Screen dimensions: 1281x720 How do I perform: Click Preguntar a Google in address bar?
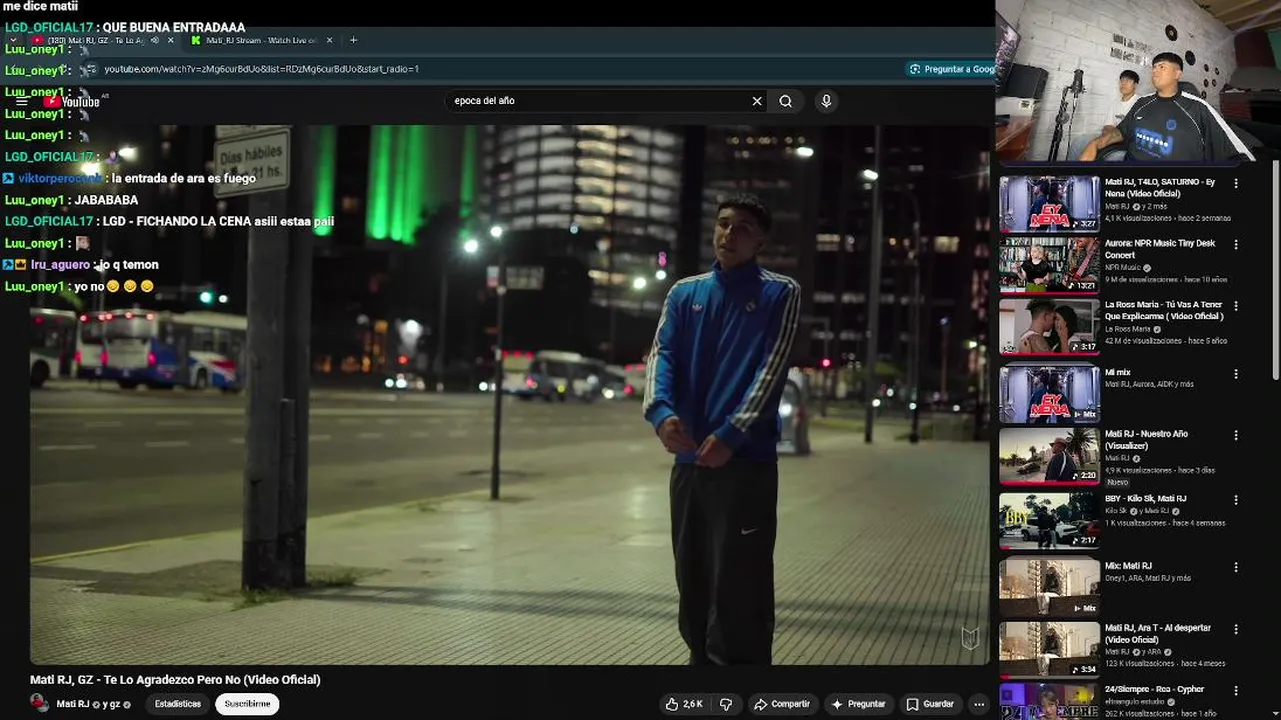[x=952, y=69]
